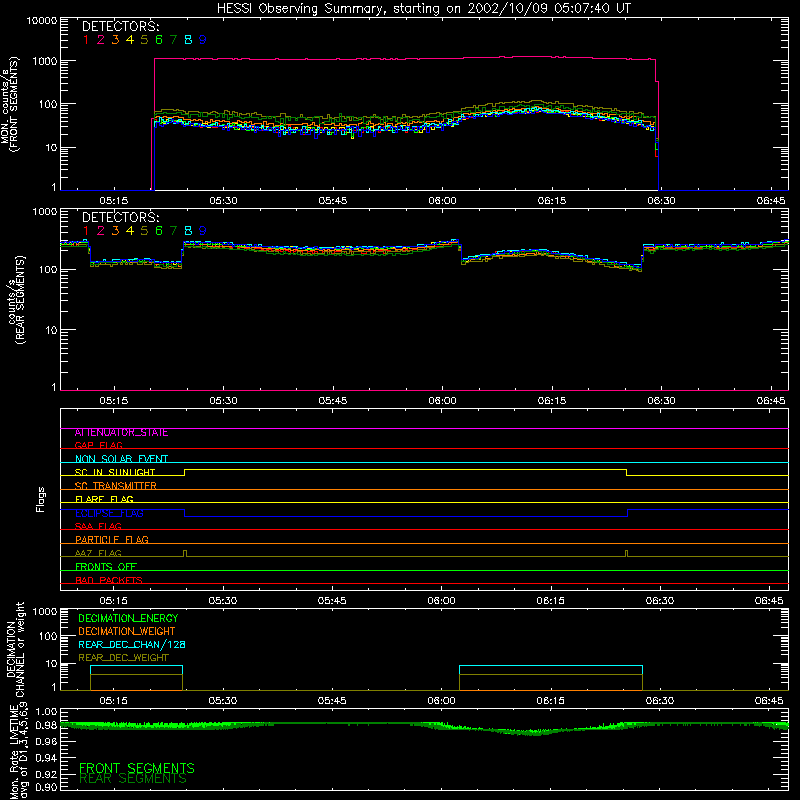Click the DECIMATION_WEIGHT legend entry
This screenshot has width=800, height=800.
[x=127, y=632]
